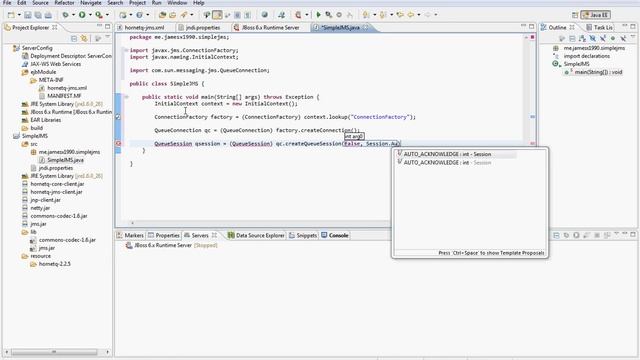Close the SimpleJMS.java editor tab

365,27
